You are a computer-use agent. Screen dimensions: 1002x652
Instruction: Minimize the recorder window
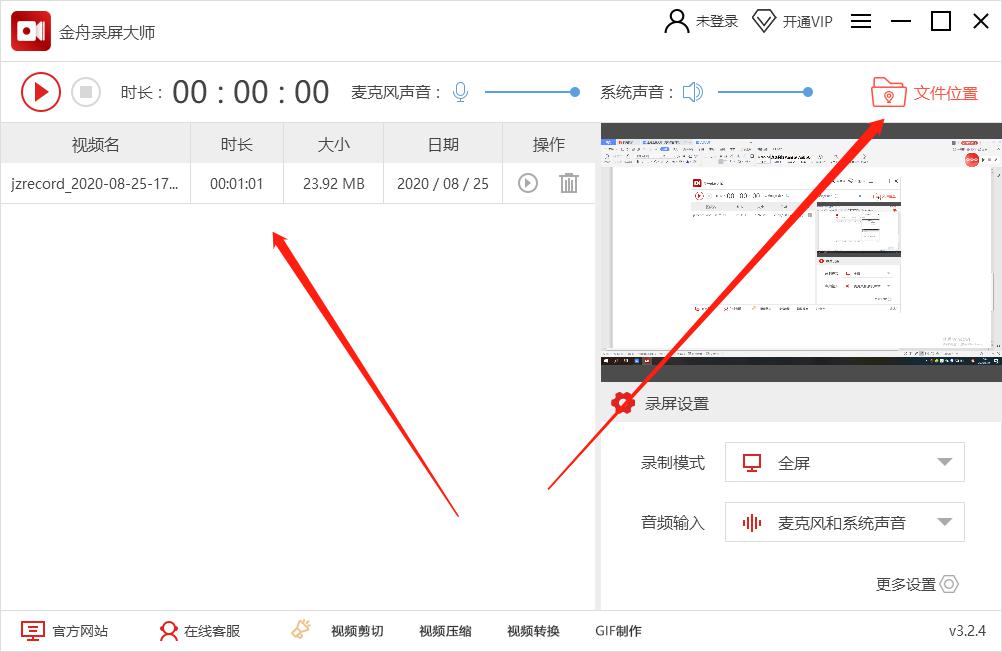point(900,21)
